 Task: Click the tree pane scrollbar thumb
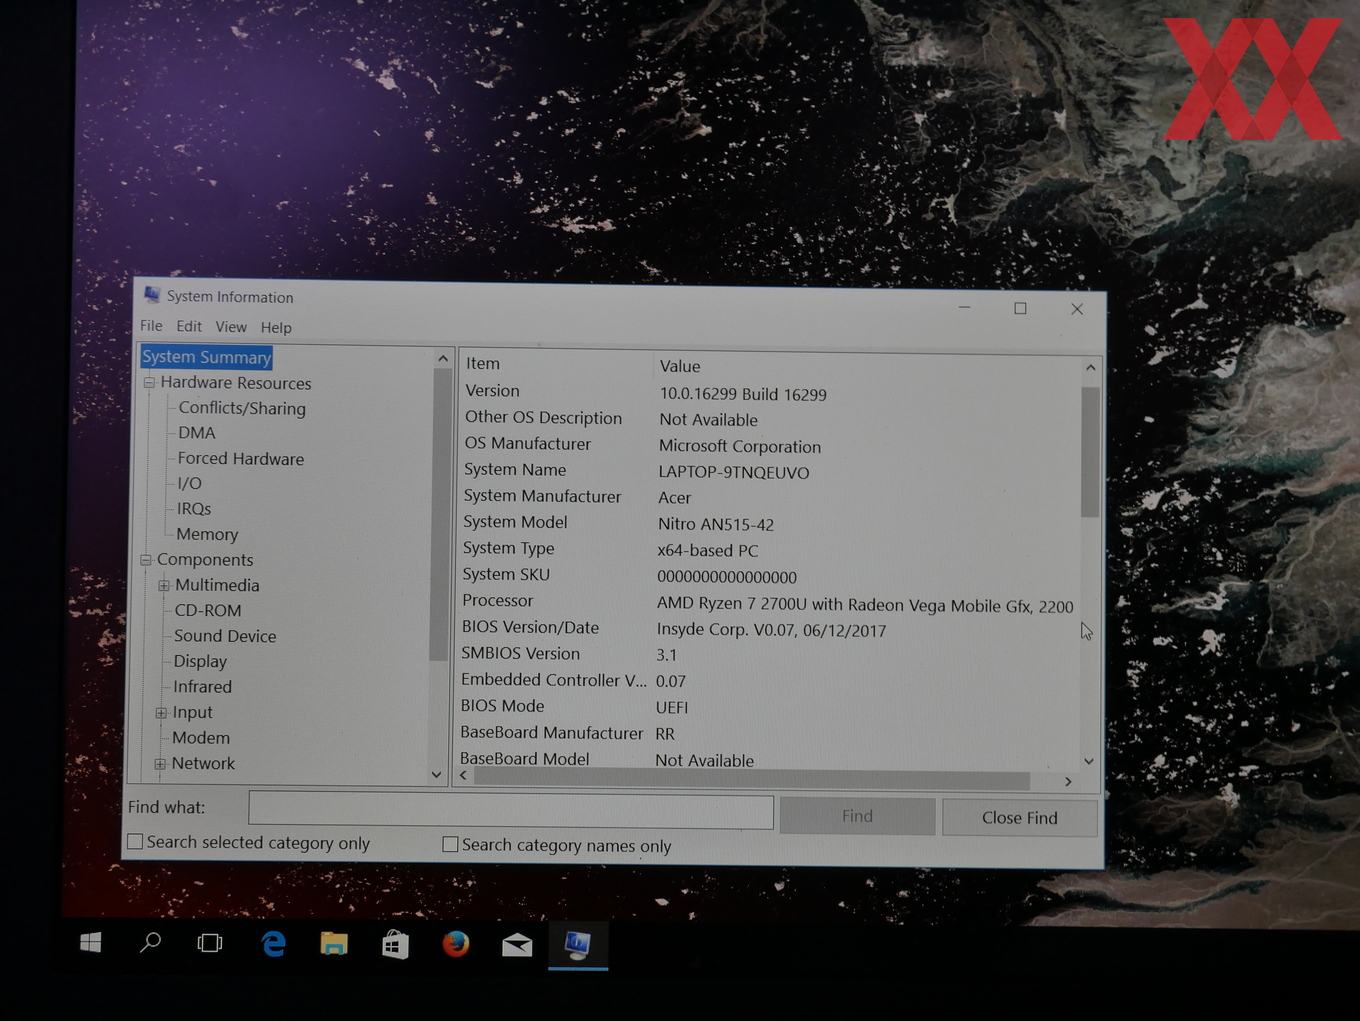tap(439, 515)
